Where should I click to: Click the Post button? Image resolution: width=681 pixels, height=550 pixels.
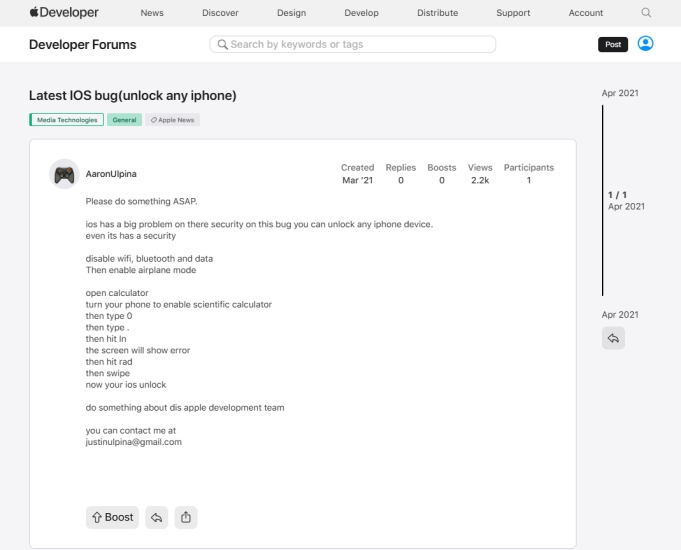[612, 45]
